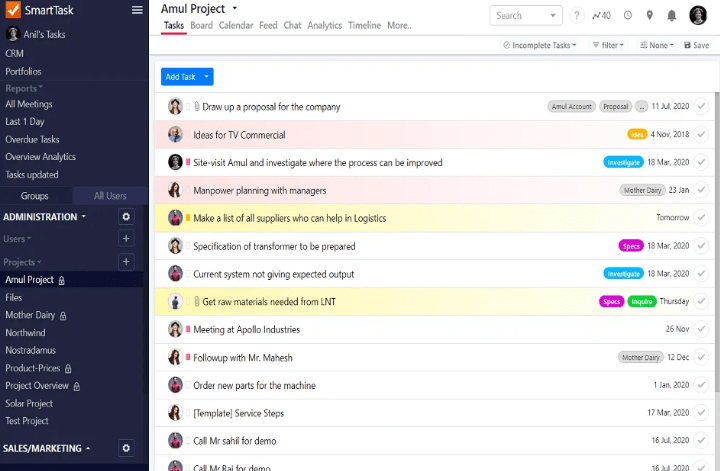Switch to All Users tab in sidebar
This screenshot has height=471, width=720.
pyautogui.click(x=110, y=196)
